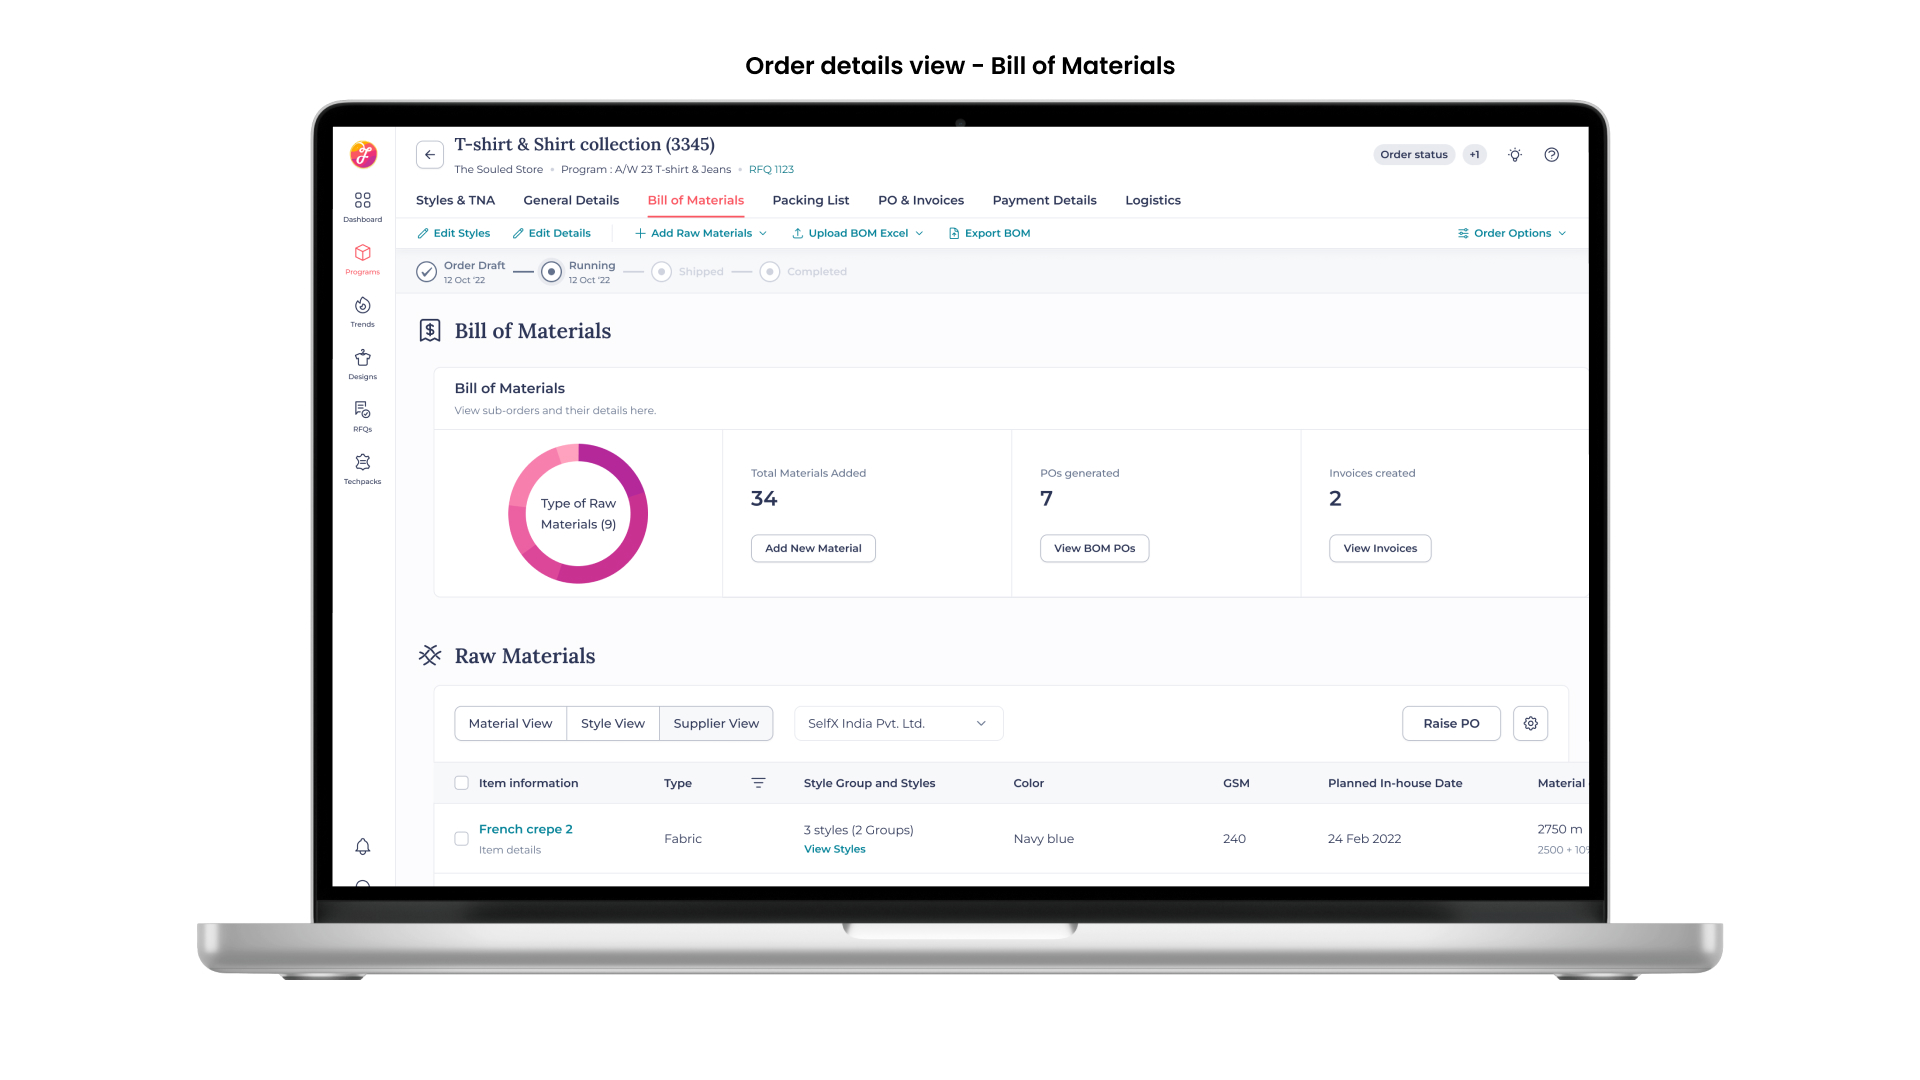This screenshot has height=1080, width=1920.
Task: Switch to Packing List tab
Action: click(810, 200)
